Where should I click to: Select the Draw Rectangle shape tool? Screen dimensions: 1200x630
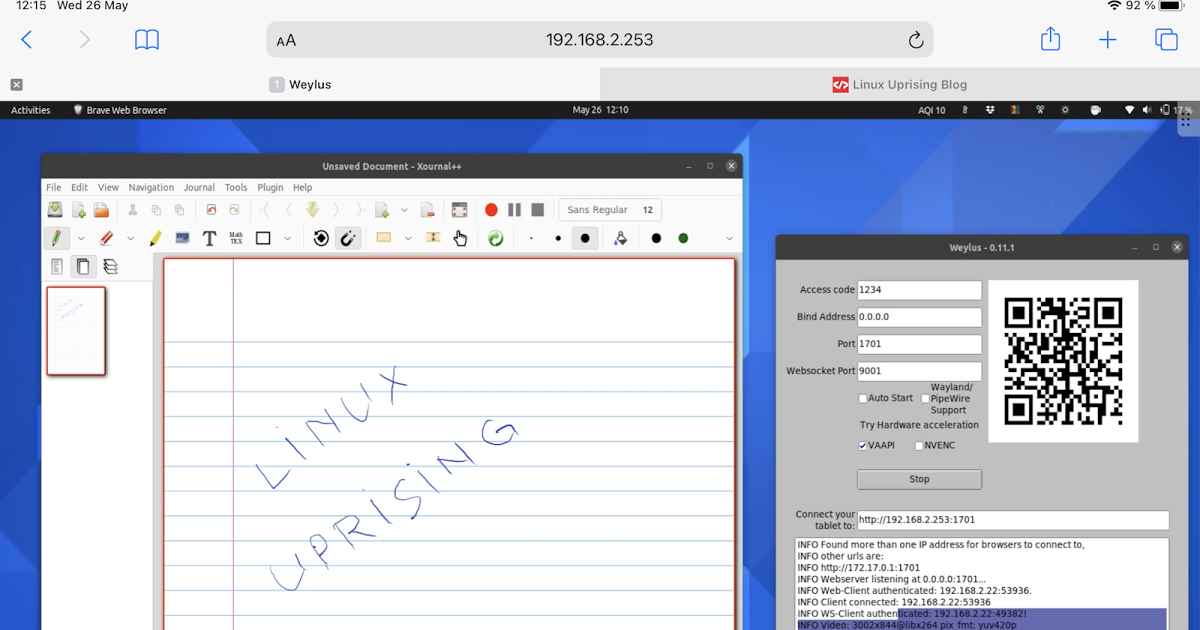[x=263, y=238]
